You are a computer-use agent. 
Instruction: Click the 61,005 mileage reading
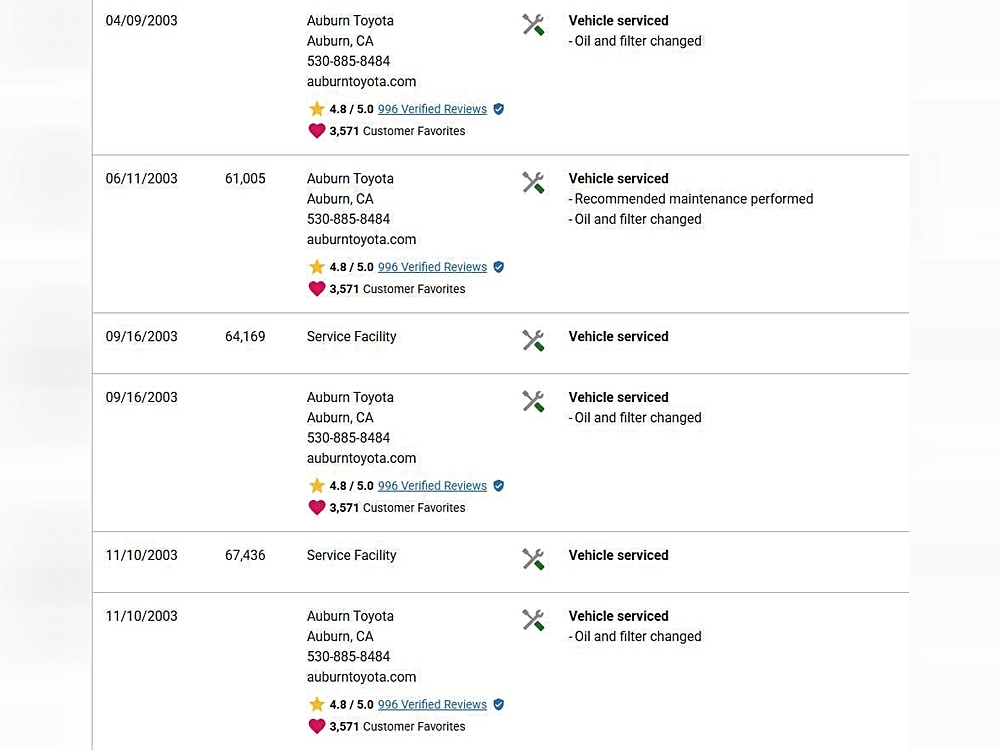pyautogui.click(x=245, y=179)
